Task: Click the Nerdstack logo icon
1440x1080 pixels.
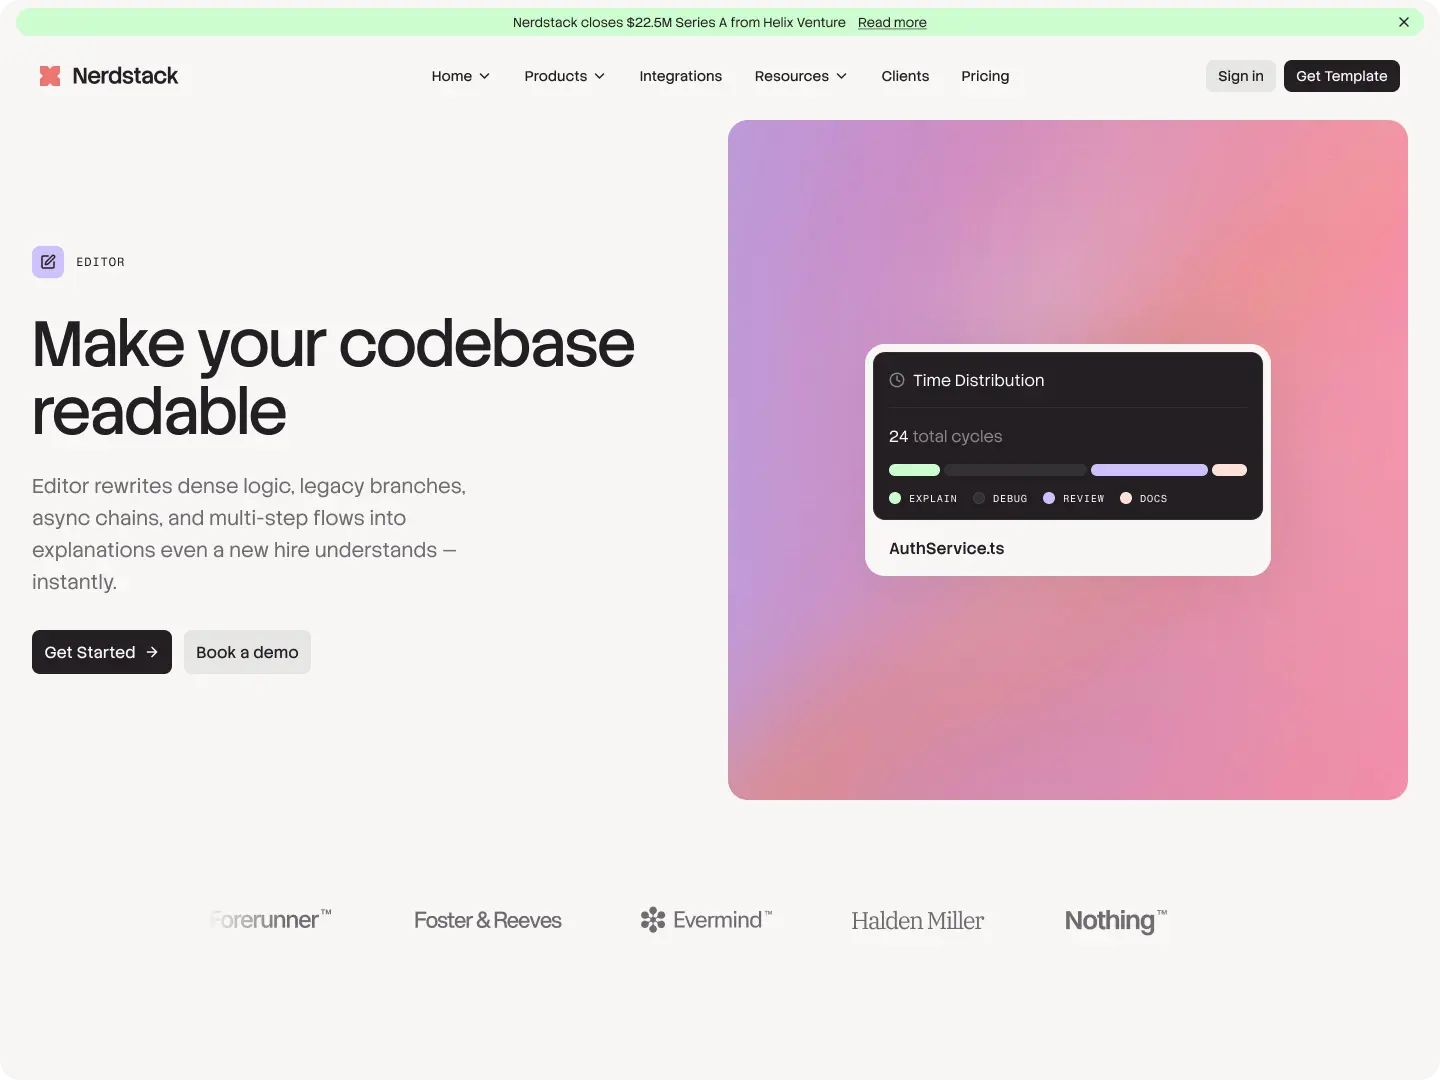Action: coord(50,76)
